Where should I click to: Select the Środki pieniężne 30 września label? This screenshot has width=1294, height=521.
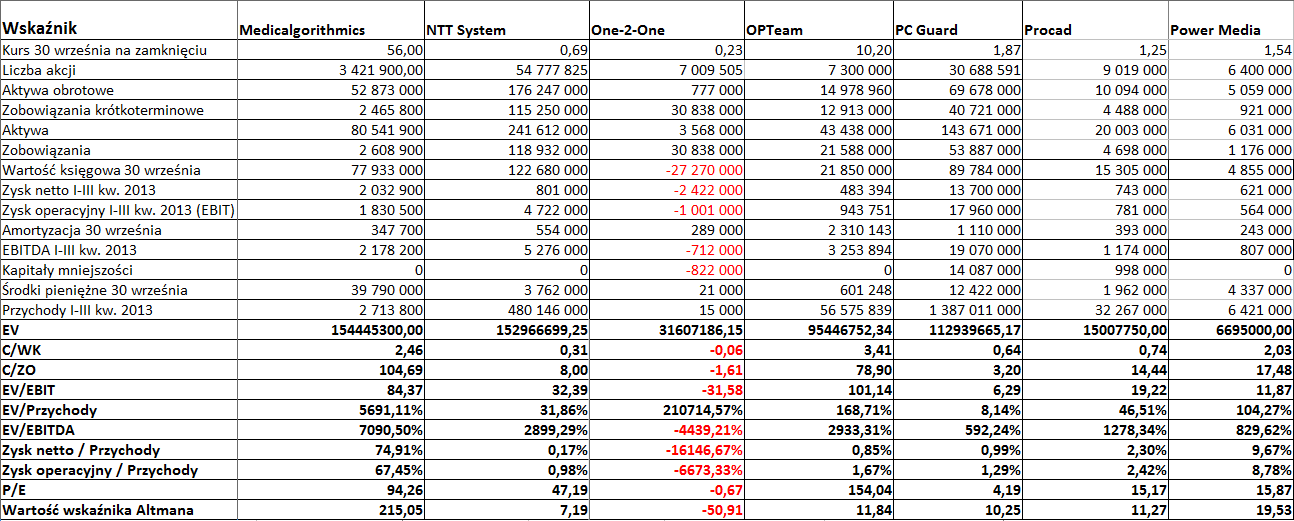[x=95, y=290]
